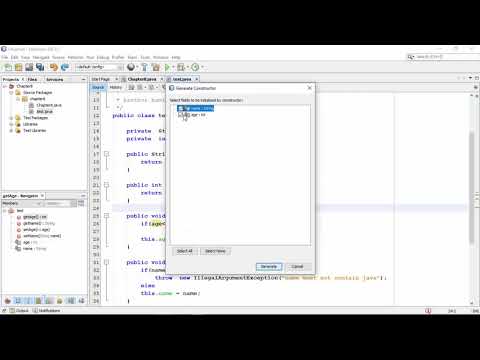
Task: Click the Notifications icon in status bar
Action: click(x=35, y=311)
